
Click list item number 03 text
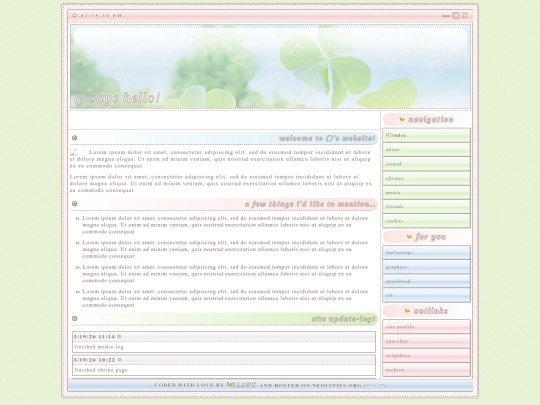(x=225, y=274)
